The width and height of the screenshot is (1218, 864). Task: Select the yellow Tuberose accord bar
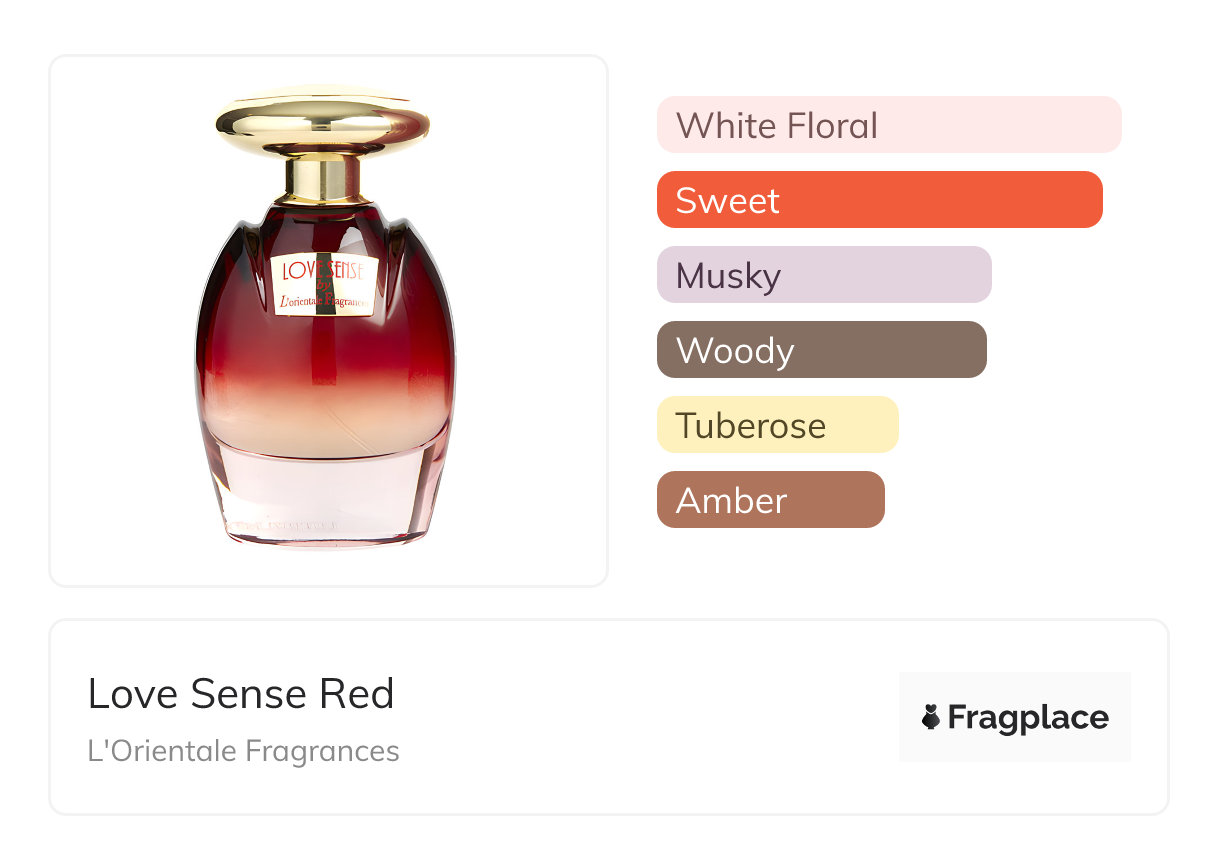(x=778, y=425)
